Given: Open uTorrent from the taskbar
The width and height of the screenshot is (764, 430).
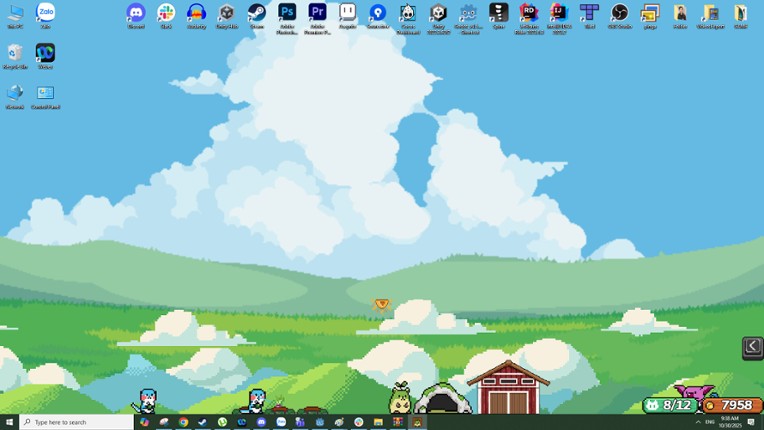Looking at the screenshot, I should [x=222, y=422].
